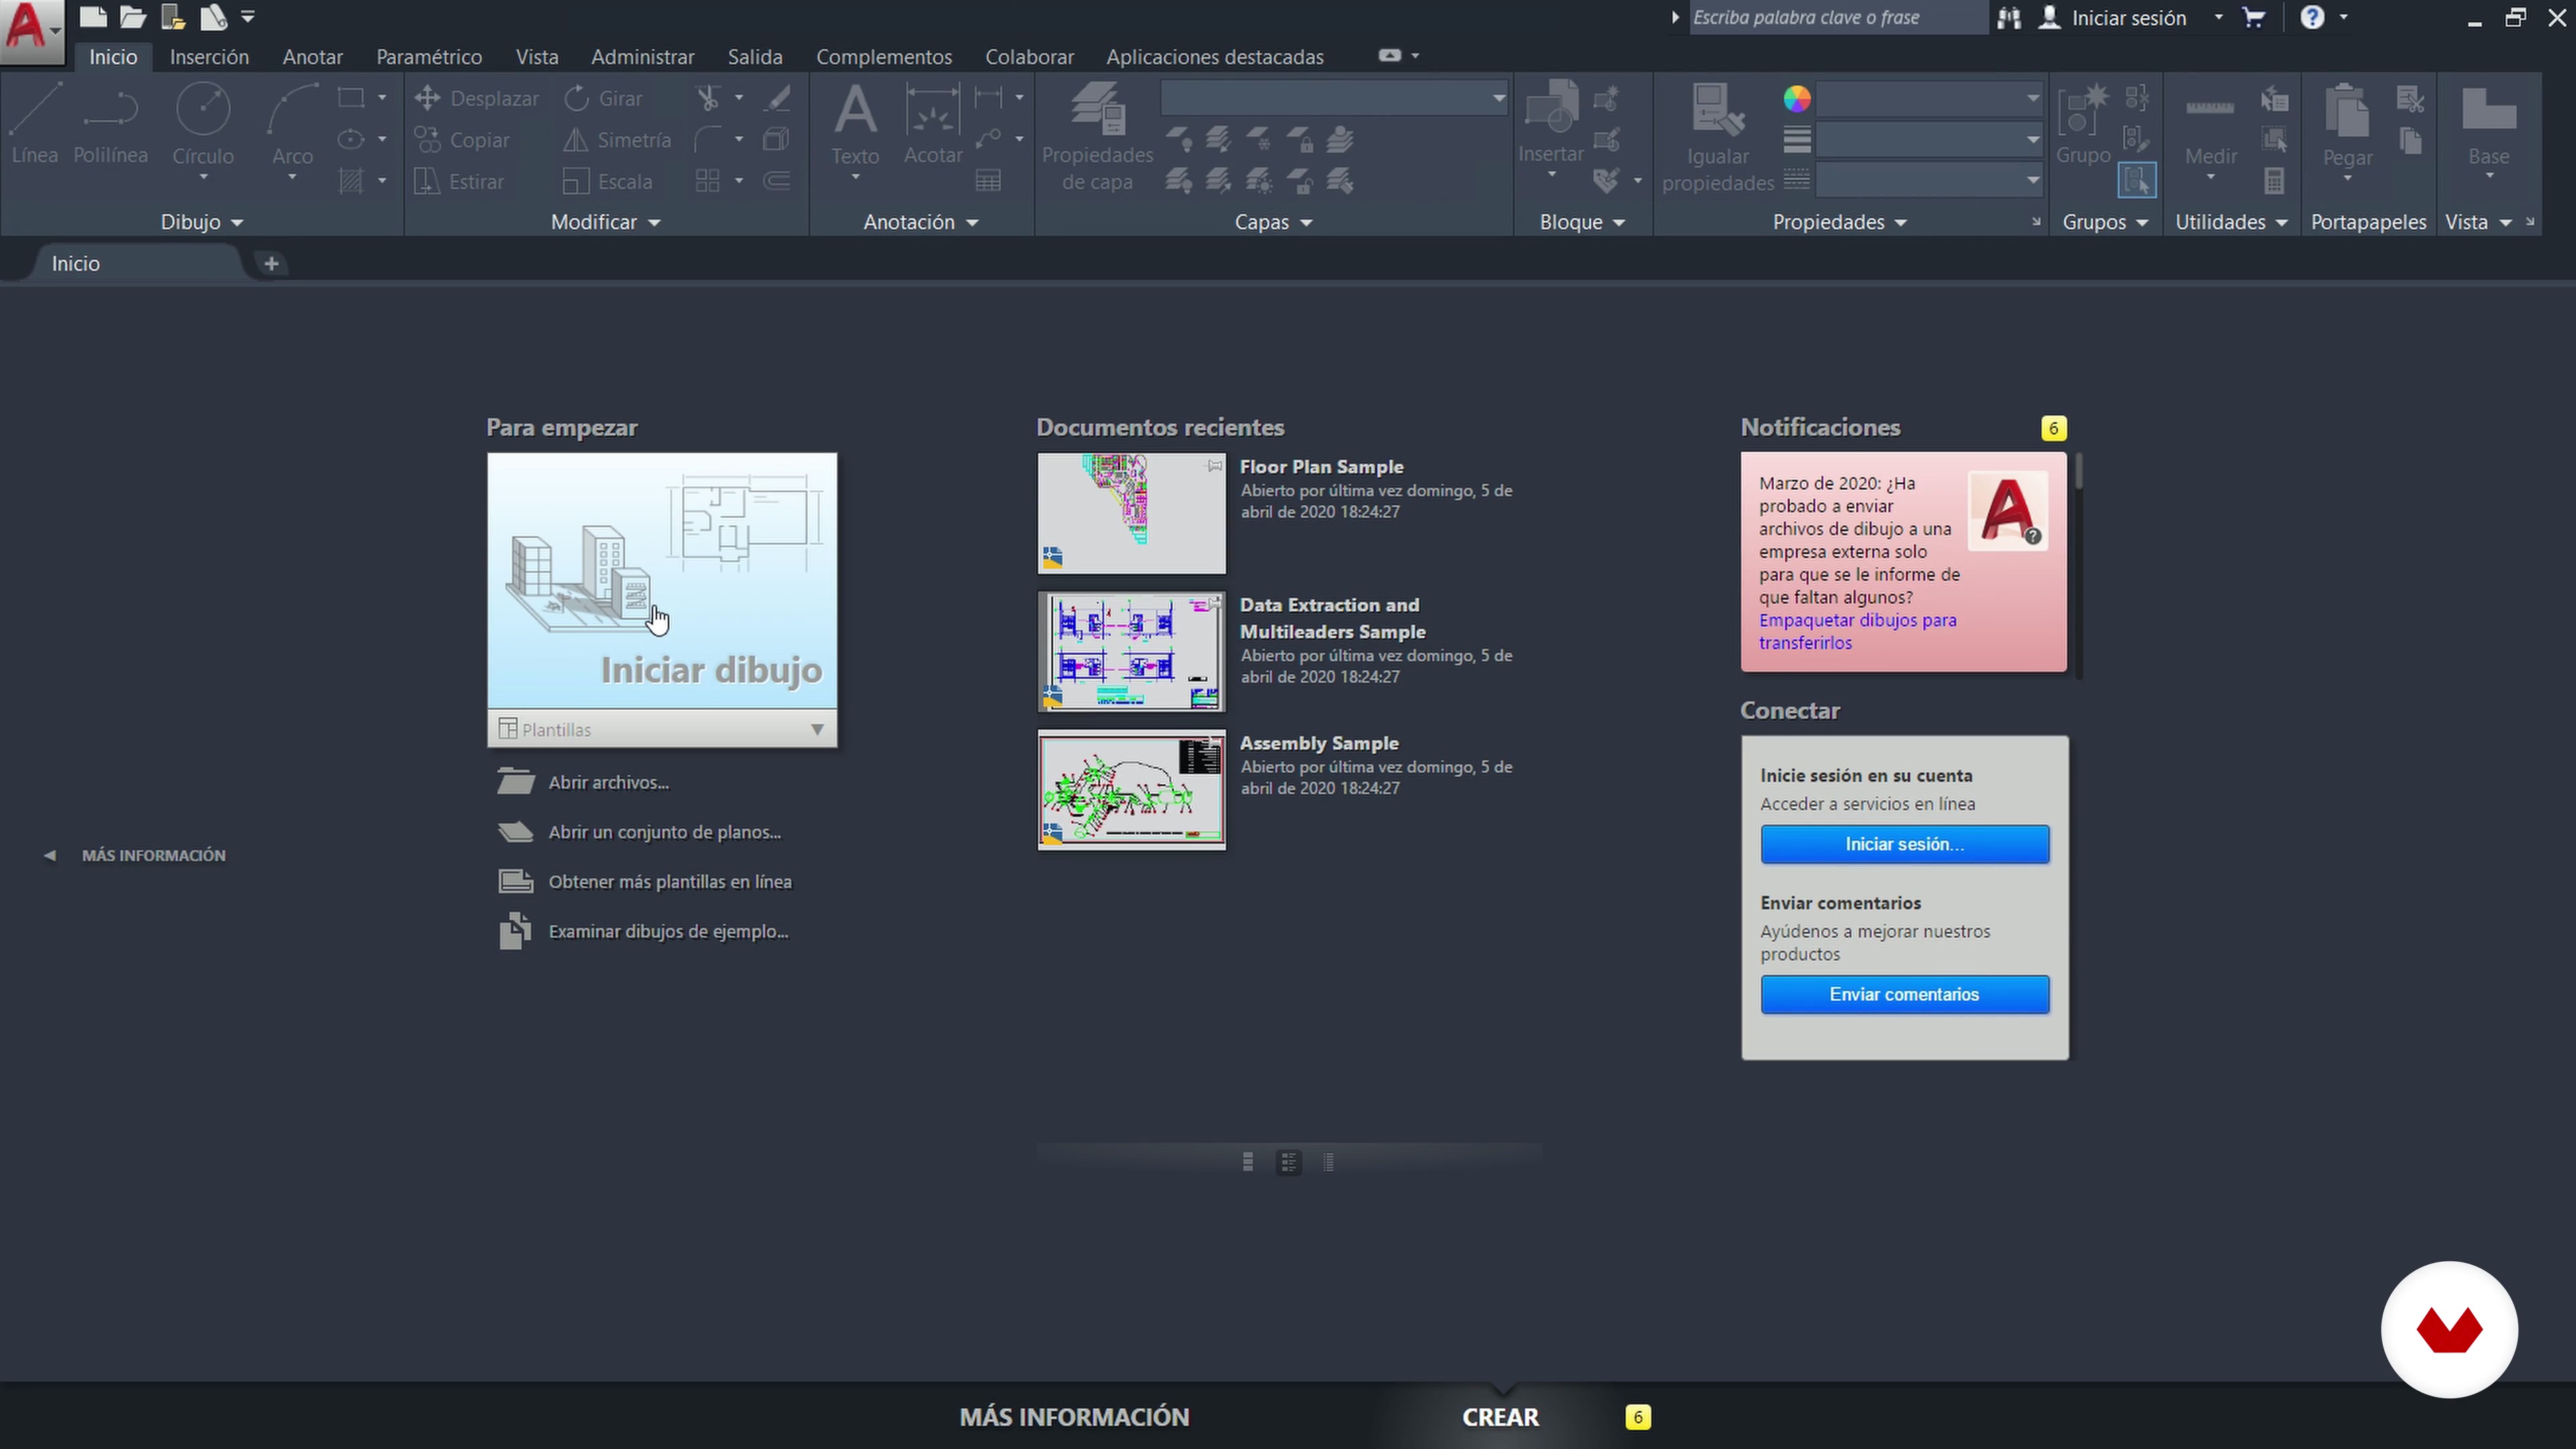Image resolution: width=2576 pixels, height=1449 pixels.
Task: Click the Open folder icon in quick access
Action: 133,17
